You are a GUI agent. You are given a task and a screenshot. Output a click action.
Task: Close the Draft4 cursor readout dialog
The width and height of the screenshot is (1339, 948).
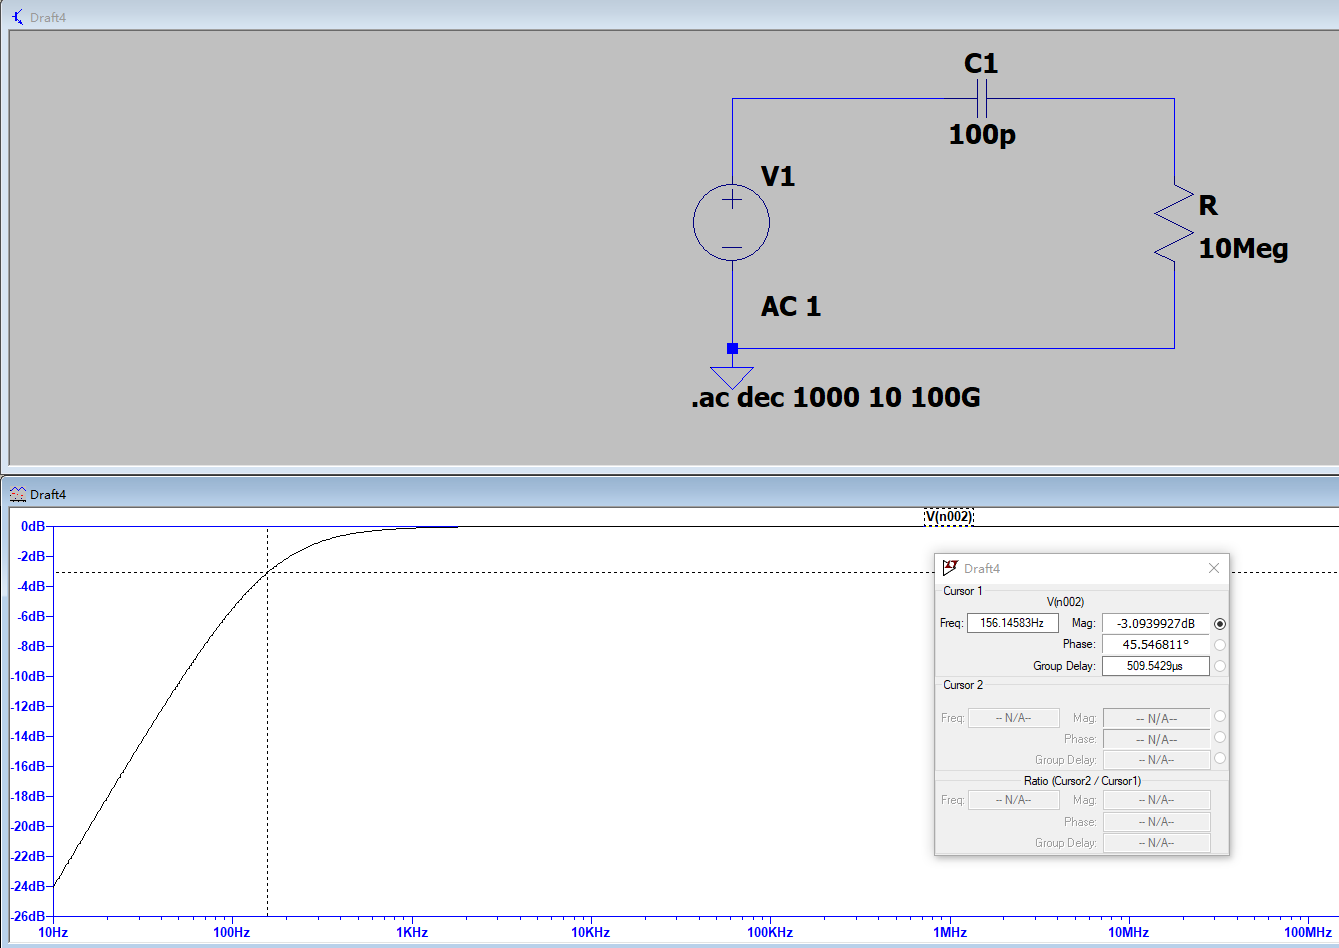[1214, 568]
